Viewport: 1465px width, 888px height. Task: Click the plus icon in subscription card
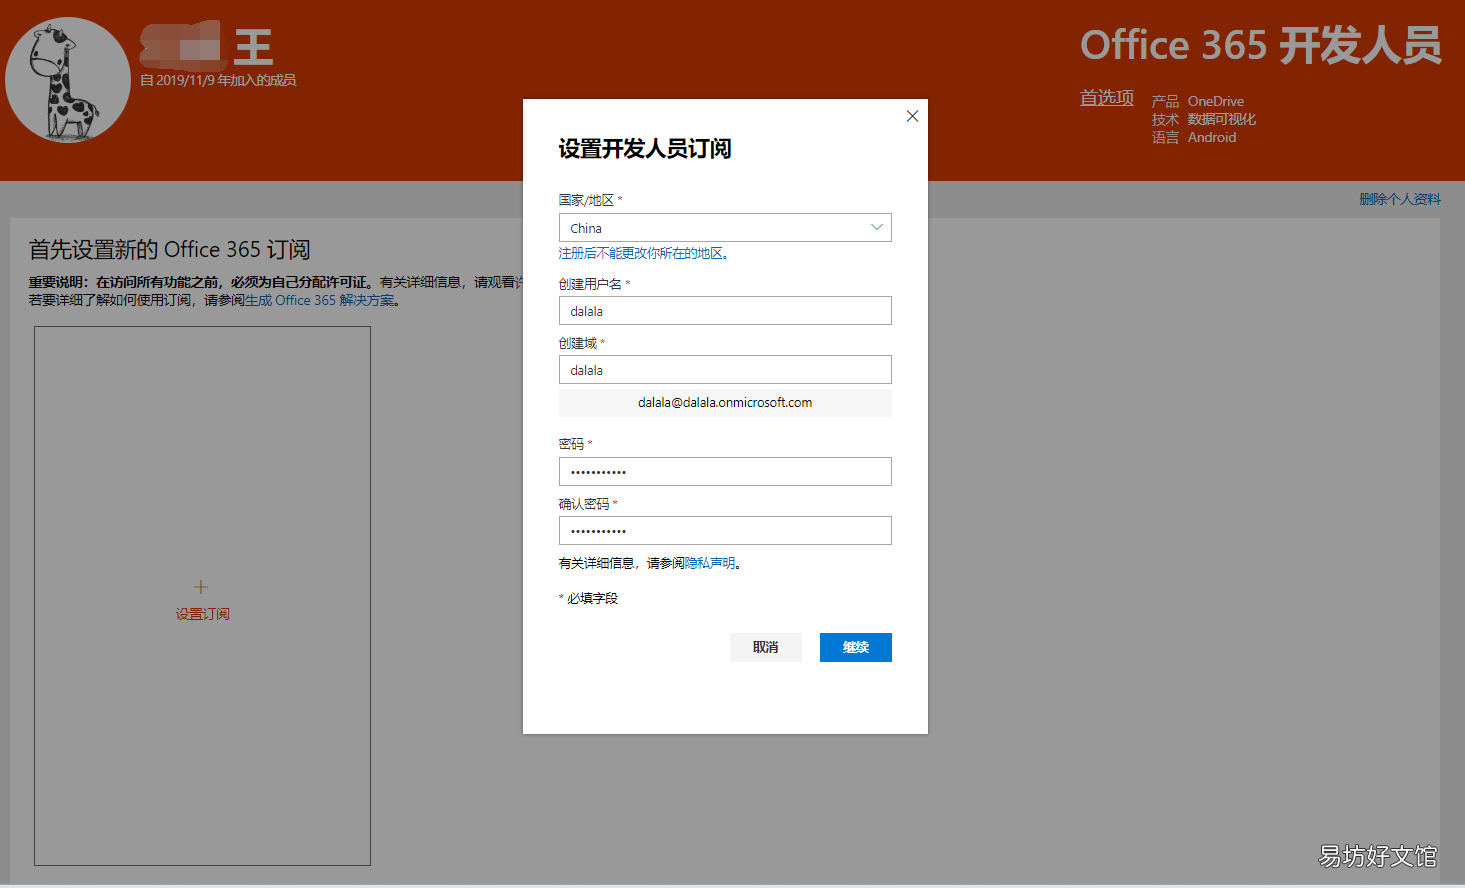[201, 587]
